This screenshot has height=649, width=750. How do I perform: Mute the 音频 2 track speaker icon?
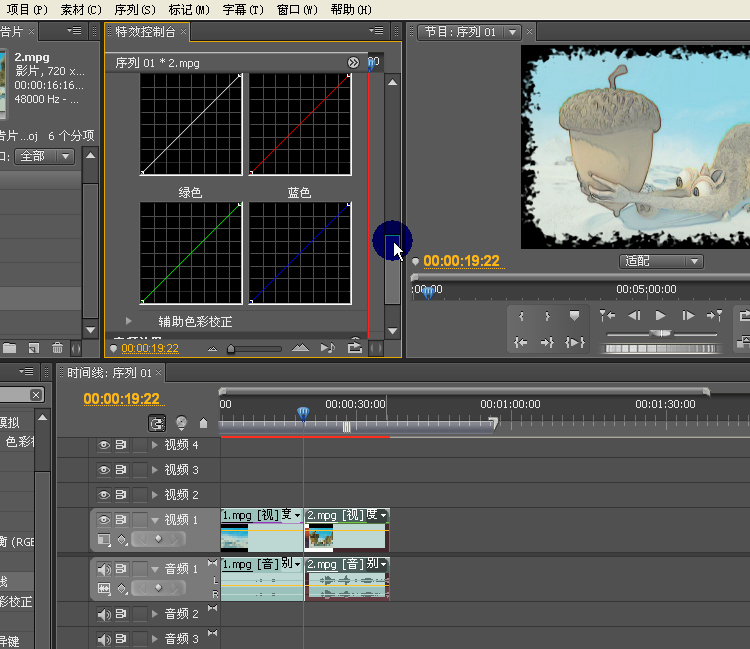coord(103,614)
